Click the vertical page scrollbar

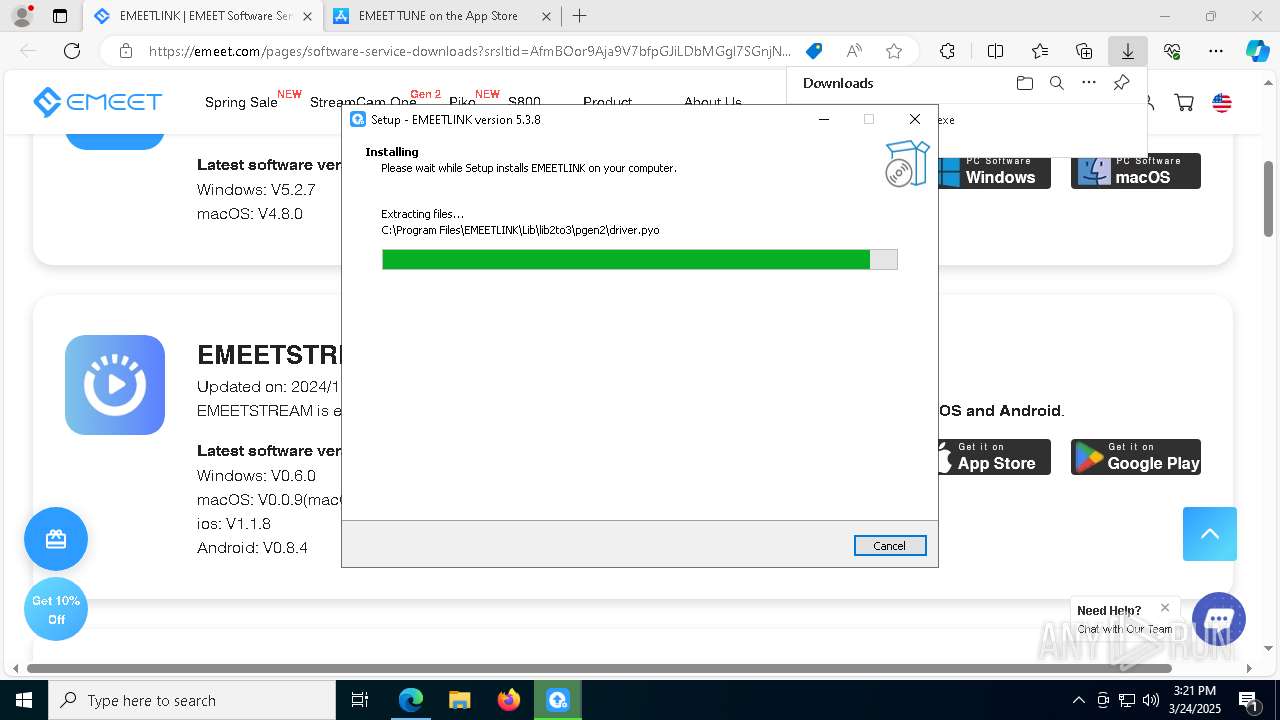point(1269,198)
